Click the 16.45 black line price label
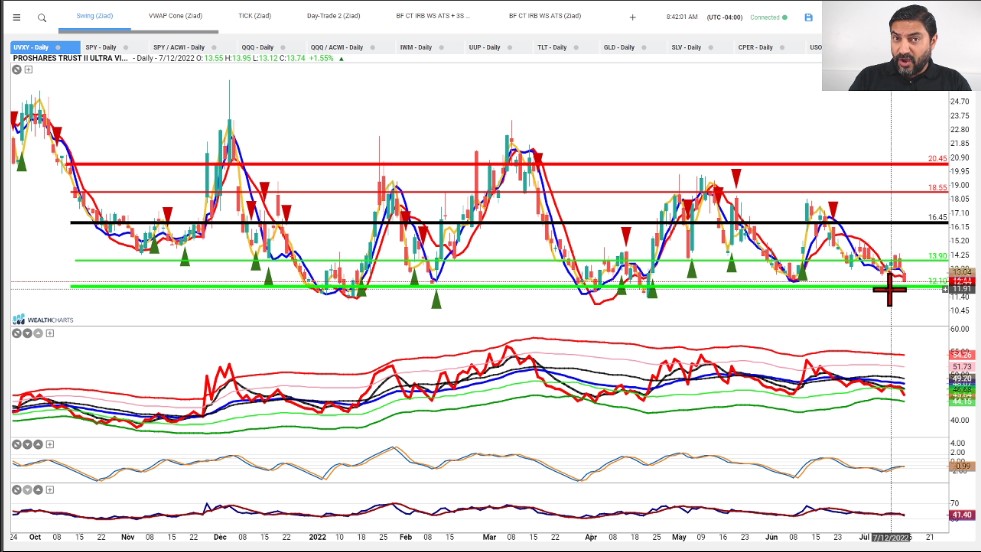Image resolution: width=981 pixels, height=552 pixels. [x=937, y=217]
